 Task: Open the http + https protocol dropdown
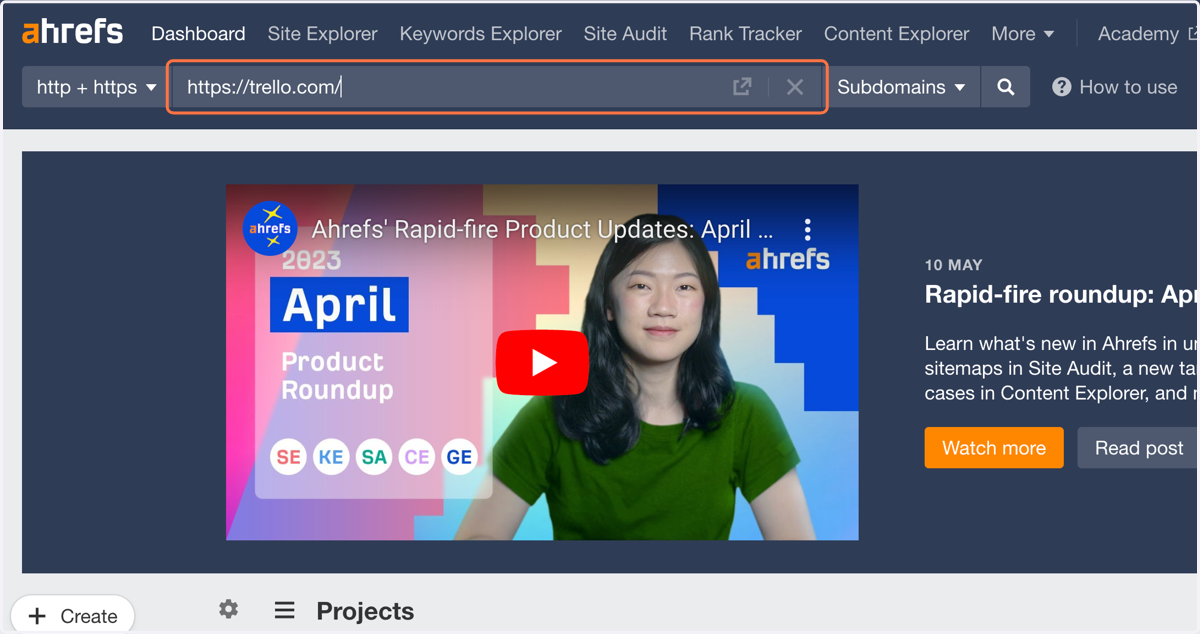pos(96,87)
